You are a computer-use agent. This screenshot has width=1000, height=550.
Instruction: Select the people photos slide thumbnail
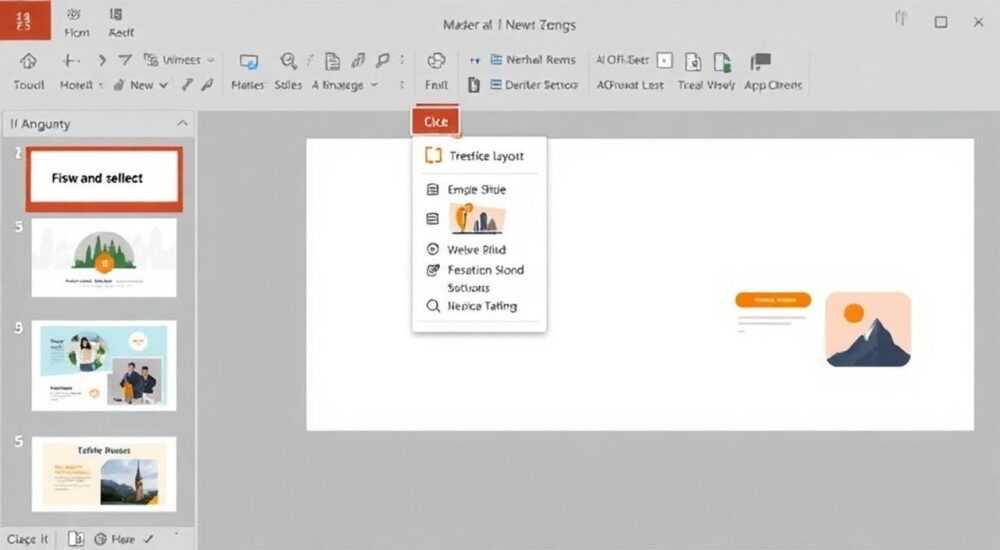tap(104, 366)
